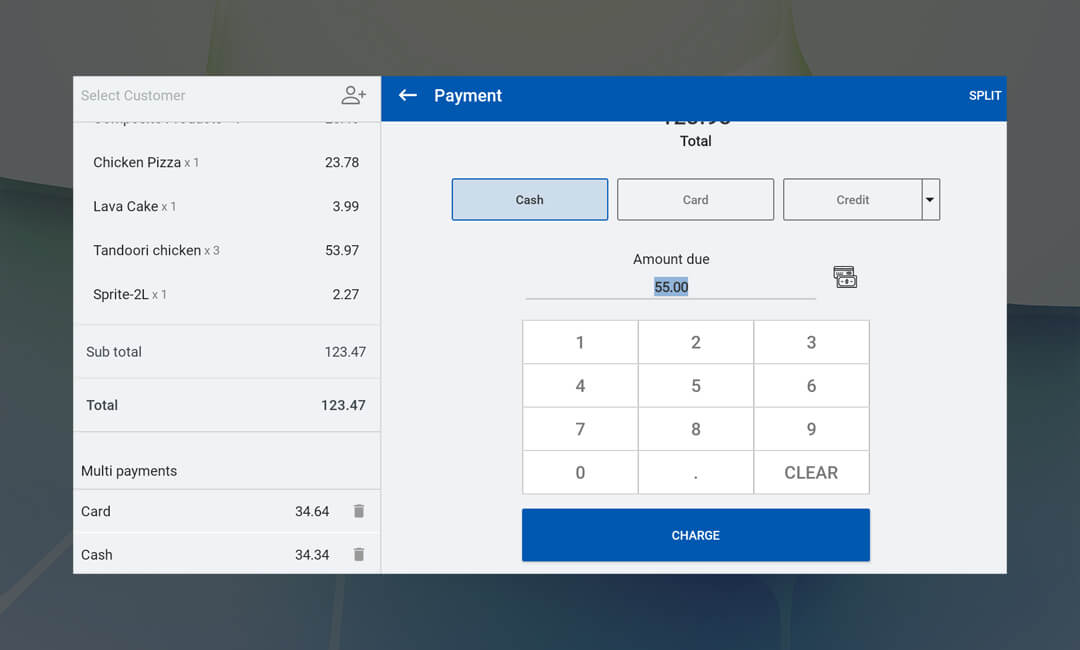Screen dimensions: 1080x650
Task: Open the Select Customer field
Action: [x=200, y=96]
